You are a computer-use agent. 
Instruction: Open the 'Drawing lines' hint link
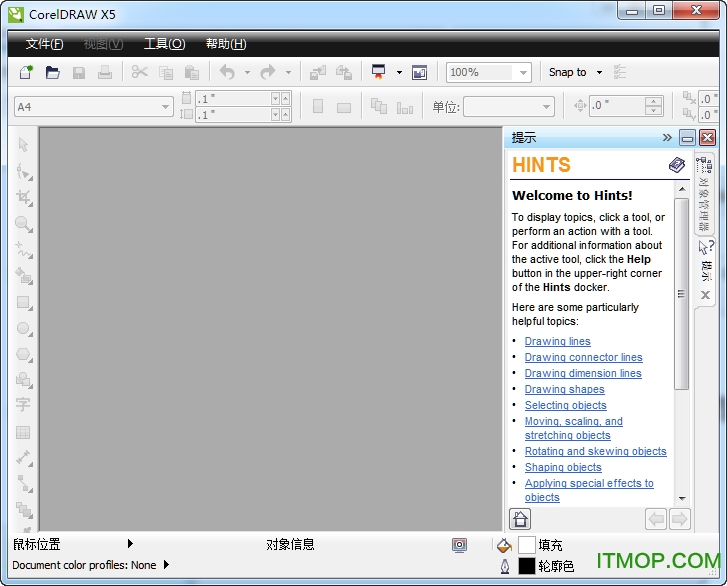pyautogui.click(x=557, y=341)
